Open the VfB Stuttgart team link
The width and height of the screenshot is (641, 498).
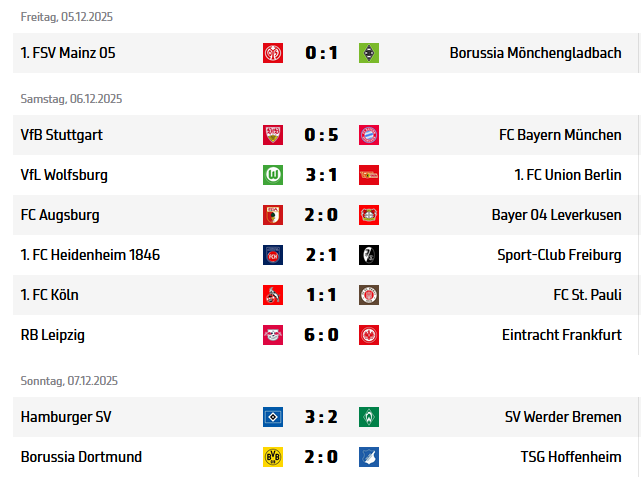(x=62, y=135)
